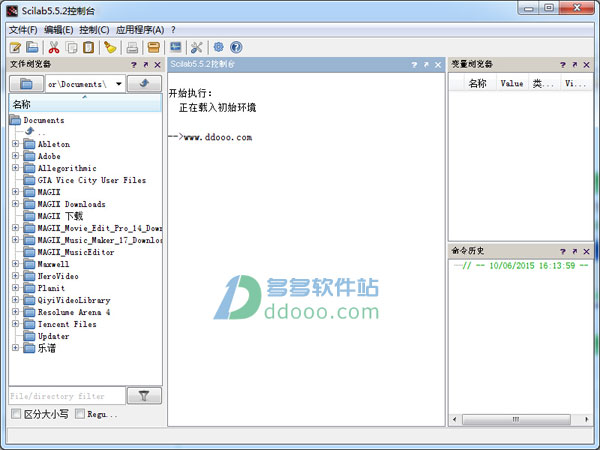
Task: Click command history horizontal scrollbar thumb
Action: coord(516,419)
